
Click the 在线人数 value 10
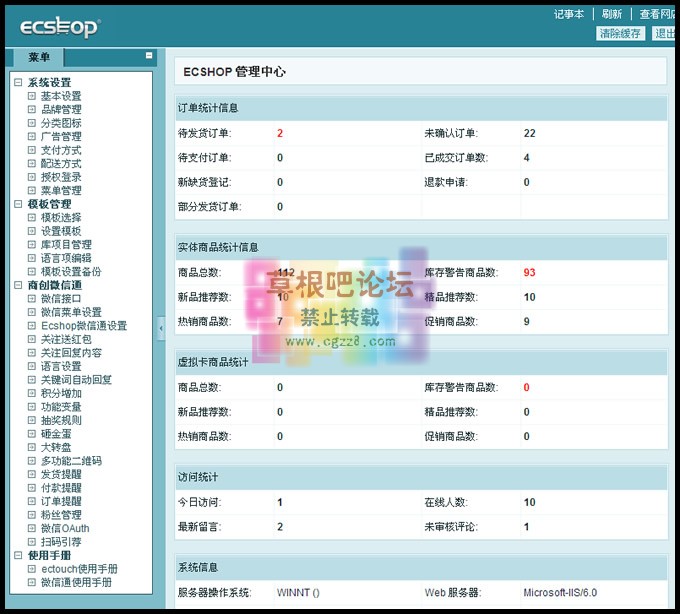point(529,503)
